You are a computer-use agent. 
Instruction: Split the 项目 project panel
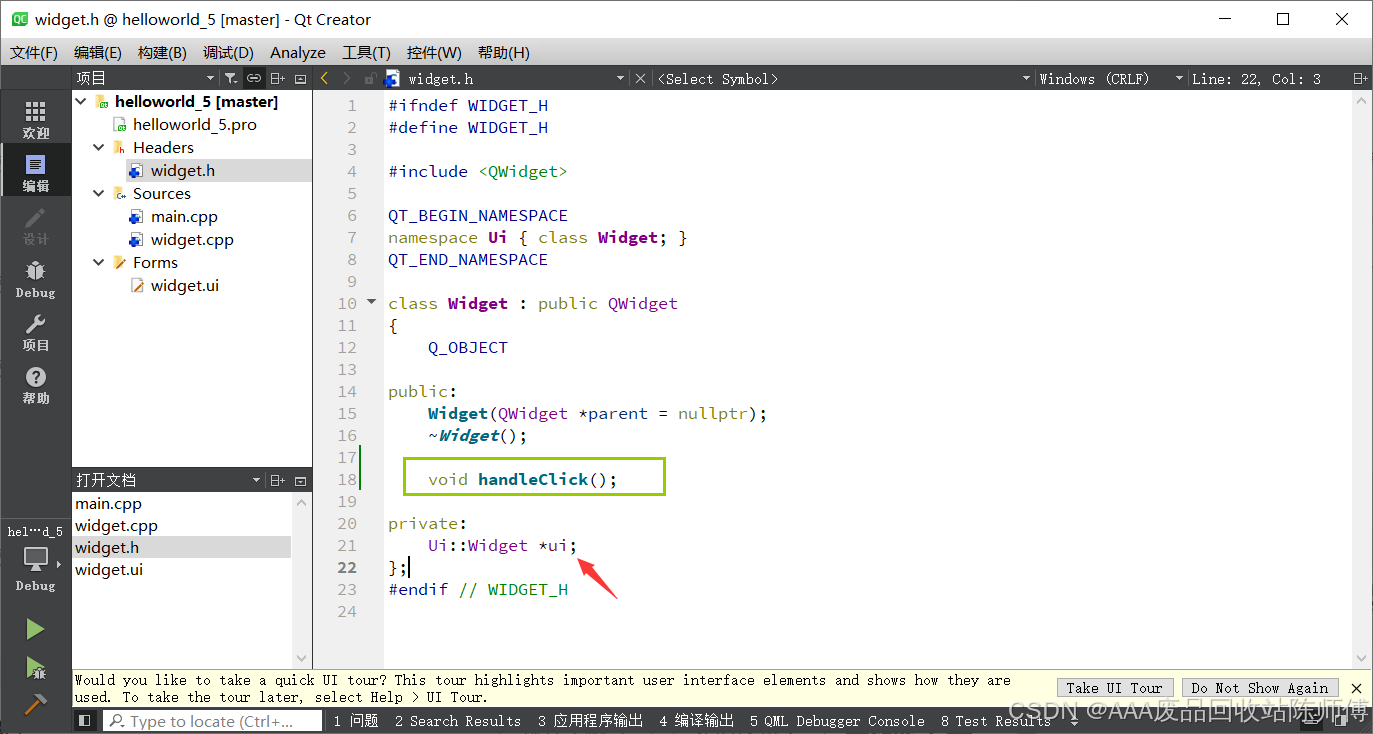coord(278,78)
